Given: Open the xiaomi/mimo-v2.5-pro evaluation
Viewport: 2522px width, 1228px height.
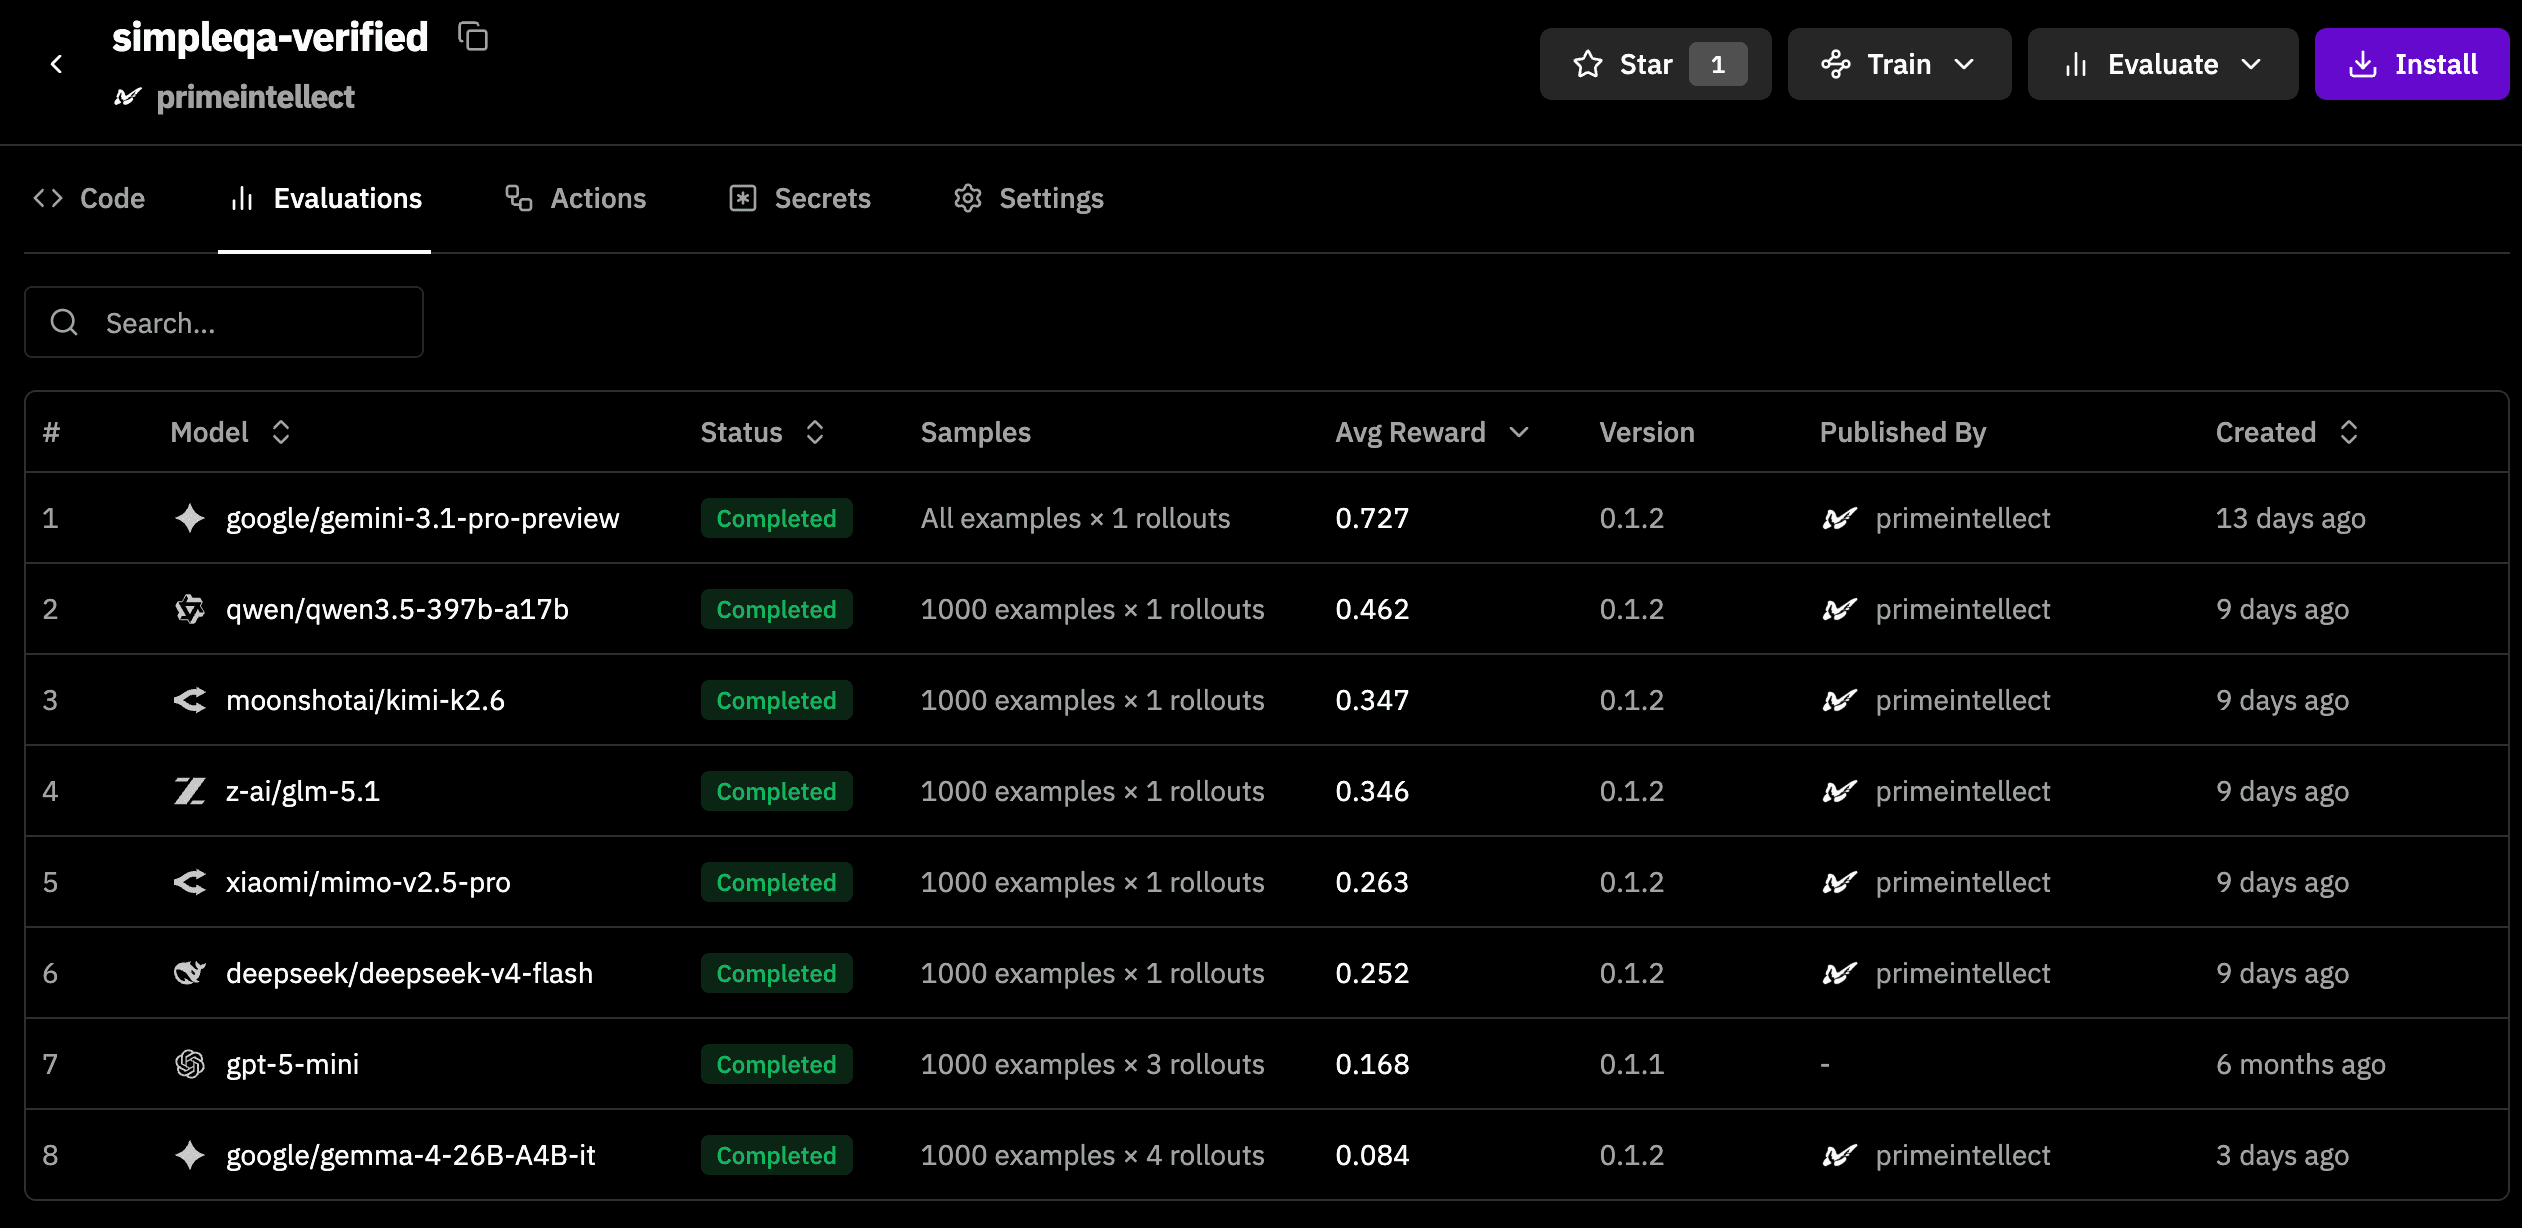Looking at the screenshot, I should 368,882.
